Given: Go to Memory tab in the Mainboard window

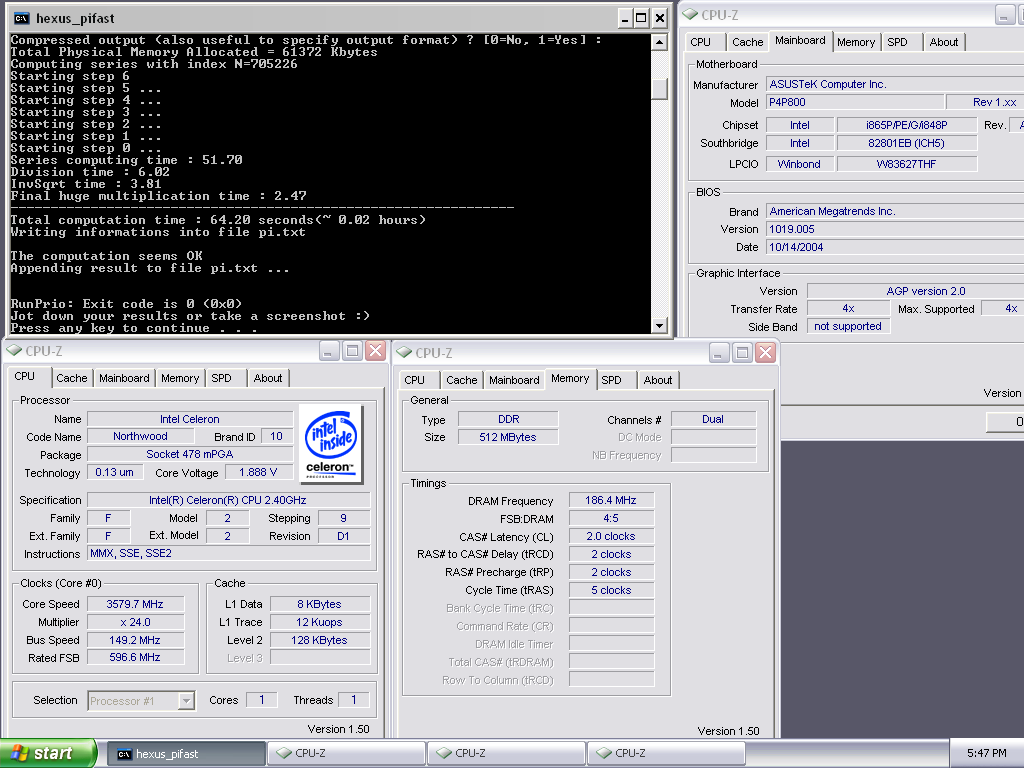Looking at the screenshot, I should [x=856, y=42].
